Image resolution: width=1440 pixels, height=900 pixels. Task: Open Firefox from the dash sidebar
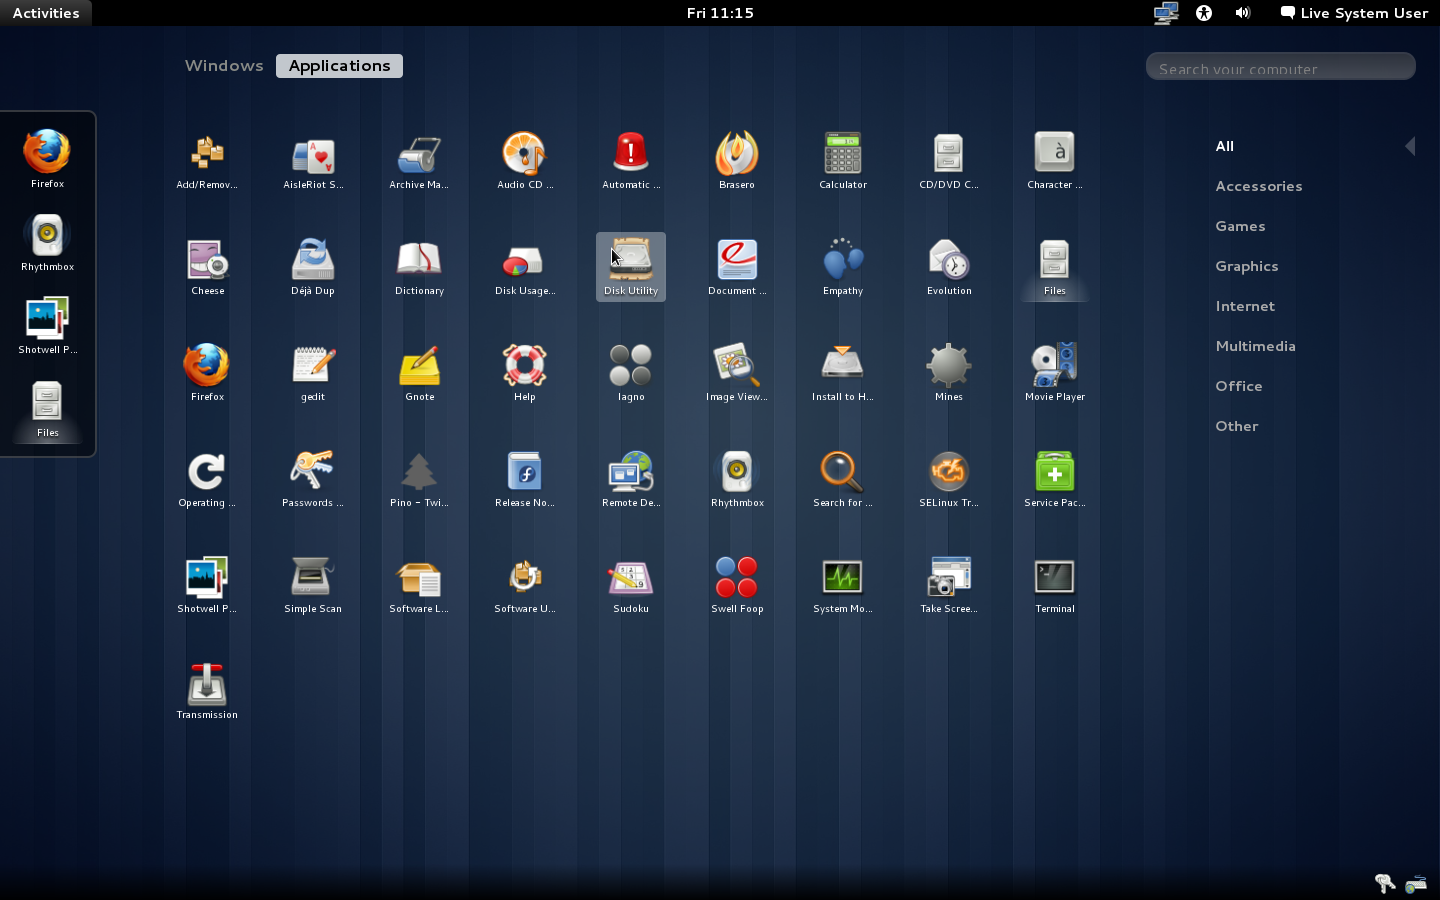[x=47, y=158]
